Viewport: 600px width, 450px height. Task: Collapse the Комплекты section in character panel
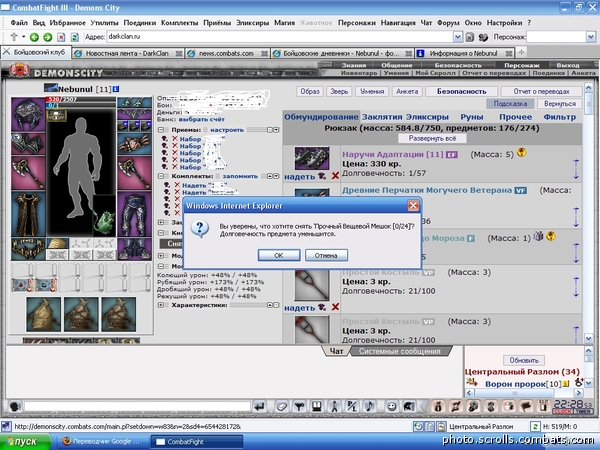(161, 176)
